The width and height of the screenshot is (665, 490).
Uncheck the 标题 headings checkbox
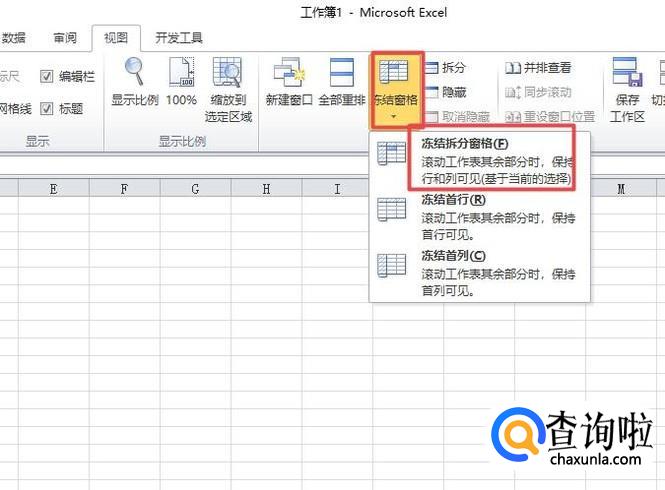[47, 108]
